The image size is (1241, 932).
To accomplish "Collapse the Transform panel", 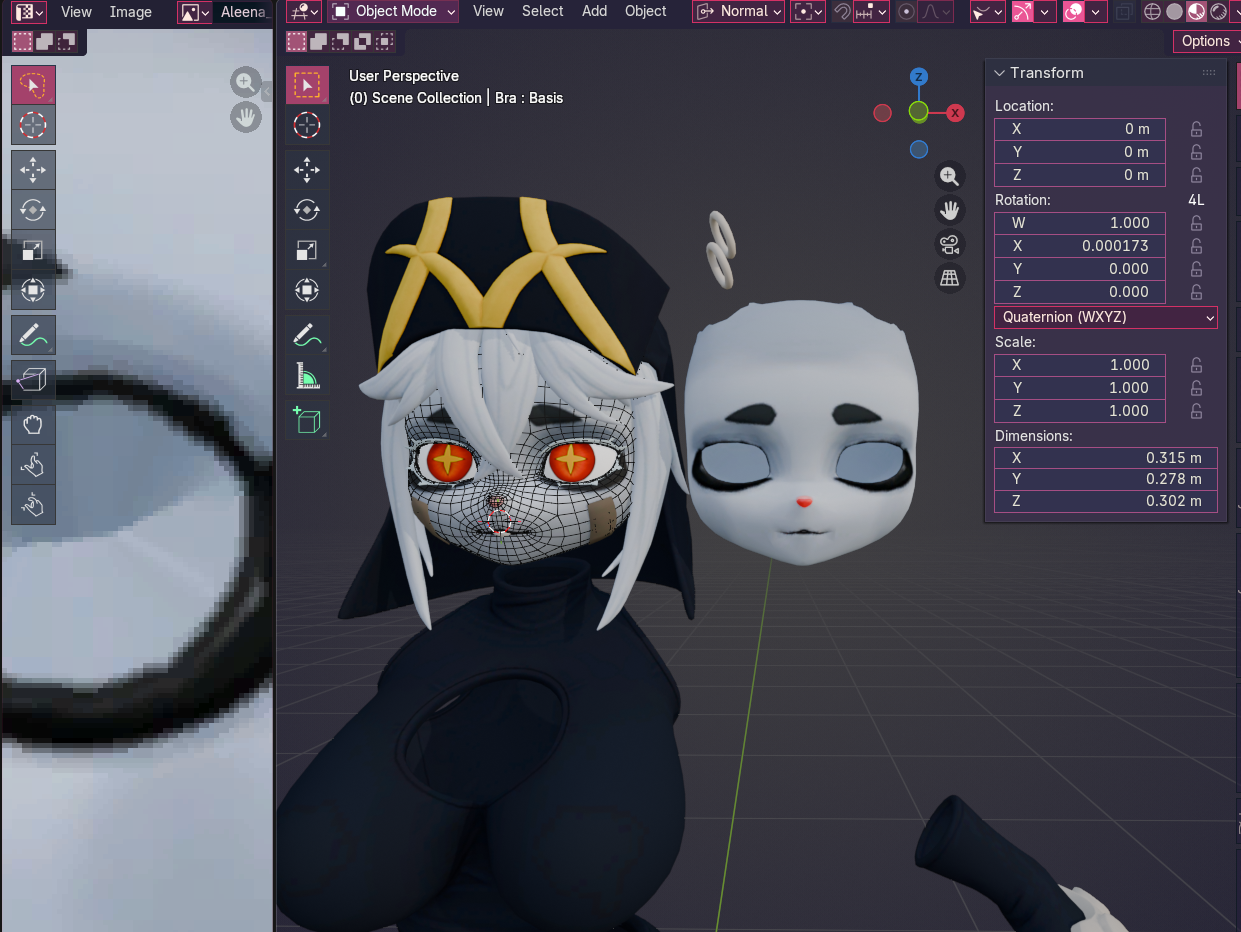I will coord(1000,73).
